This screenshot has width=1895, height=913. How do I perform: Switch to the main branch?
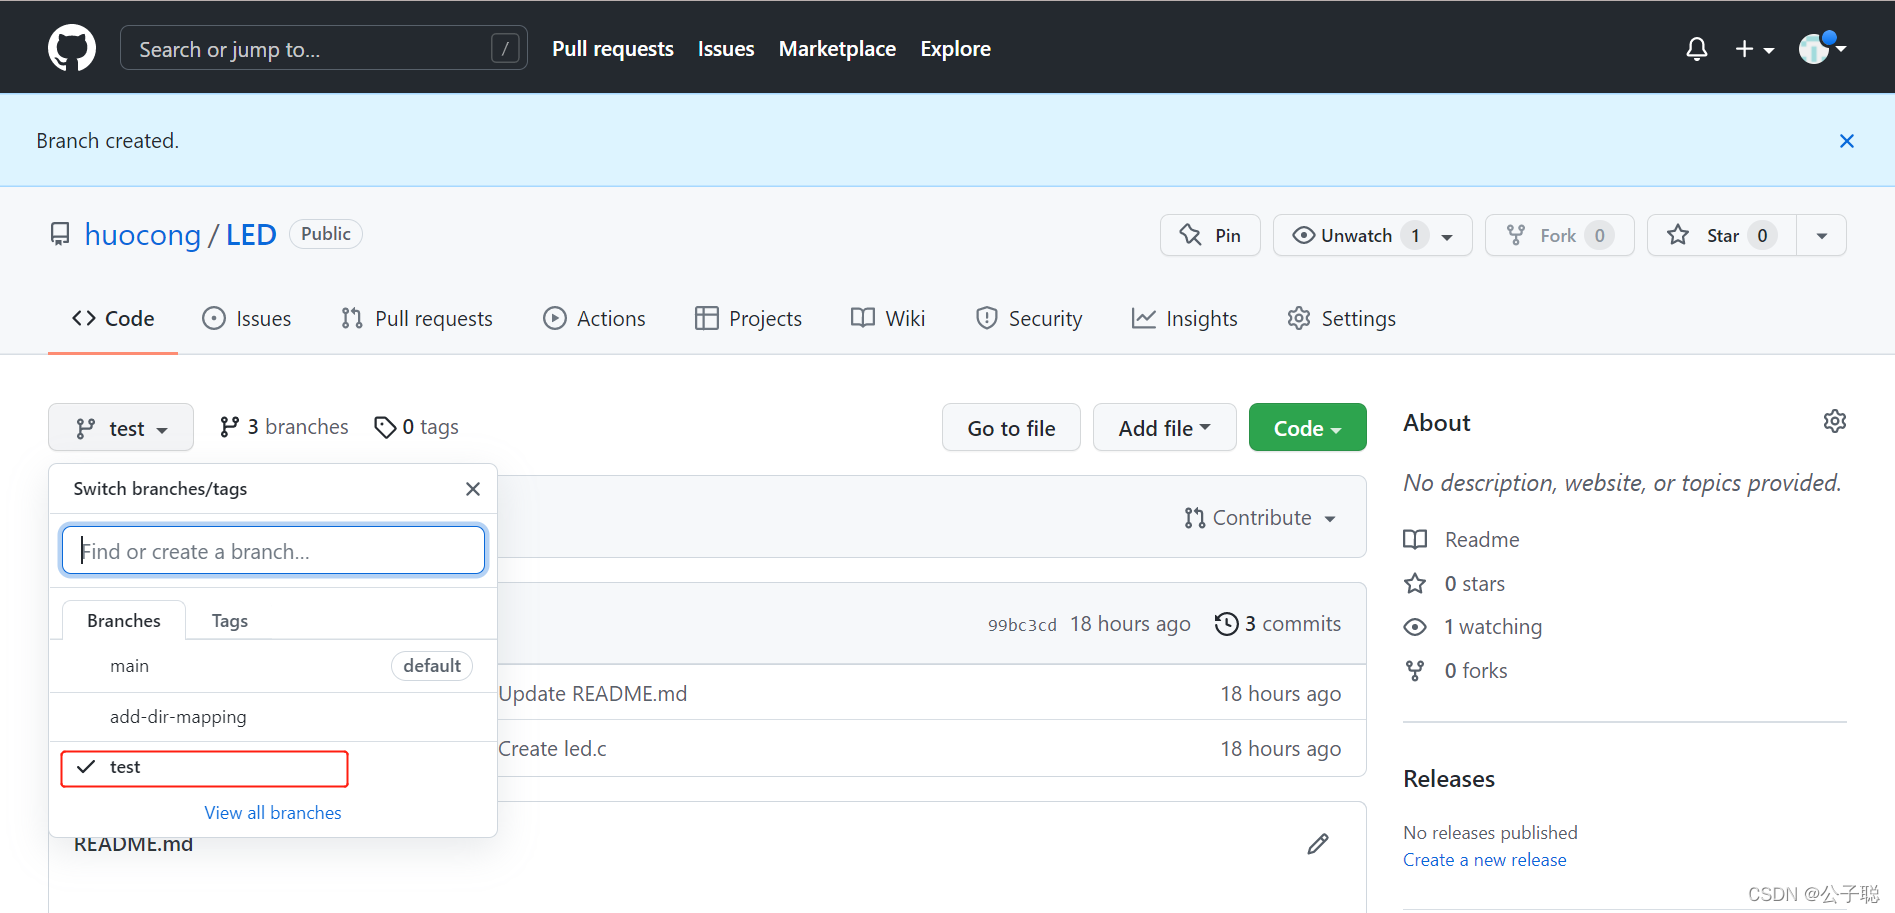tap(273, 666)
